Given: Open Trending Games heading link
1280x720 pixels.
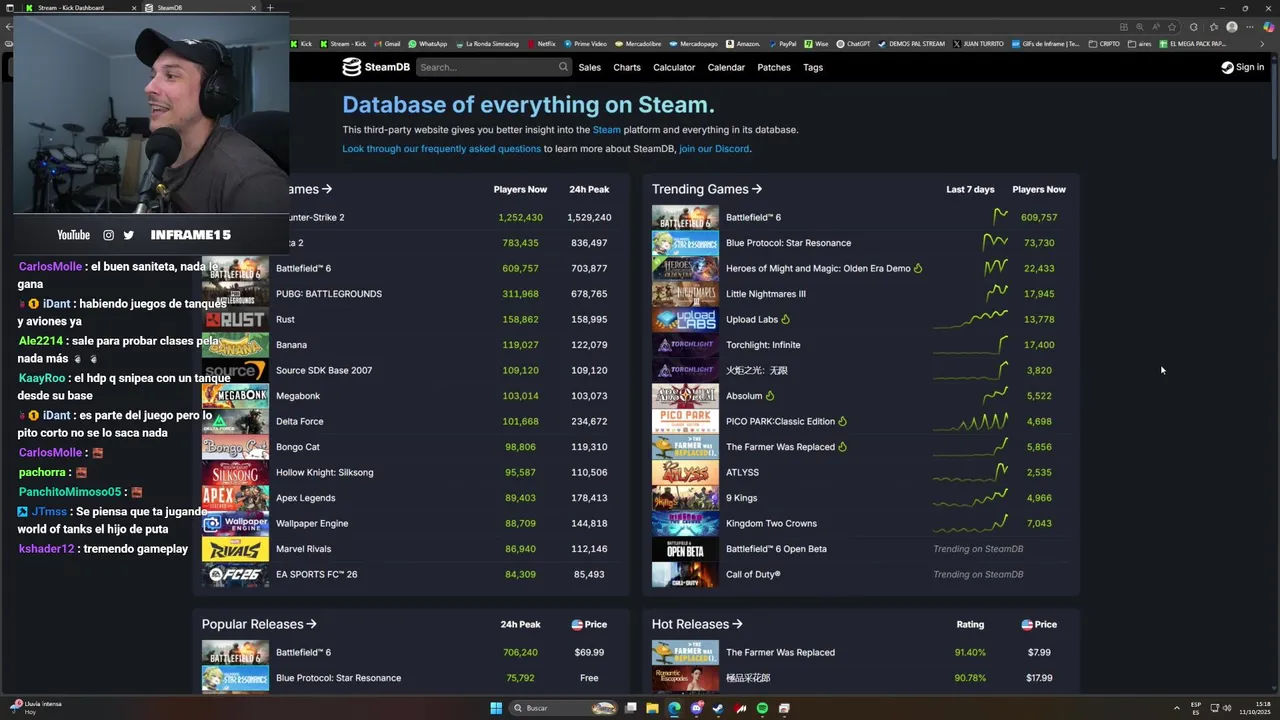Looking at the screenshot, I should coord(707,189).
